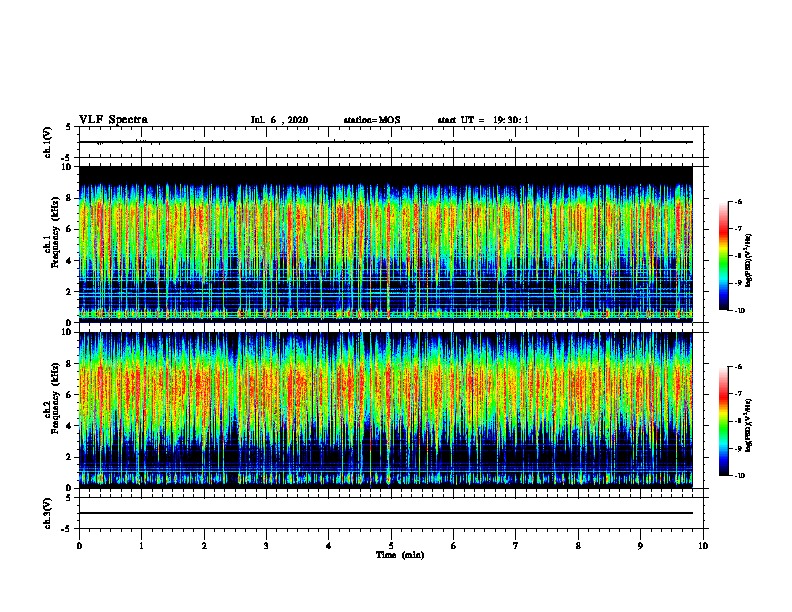Click the "2" kHz tick on ch.2 frequency axis

click(71, 457)
